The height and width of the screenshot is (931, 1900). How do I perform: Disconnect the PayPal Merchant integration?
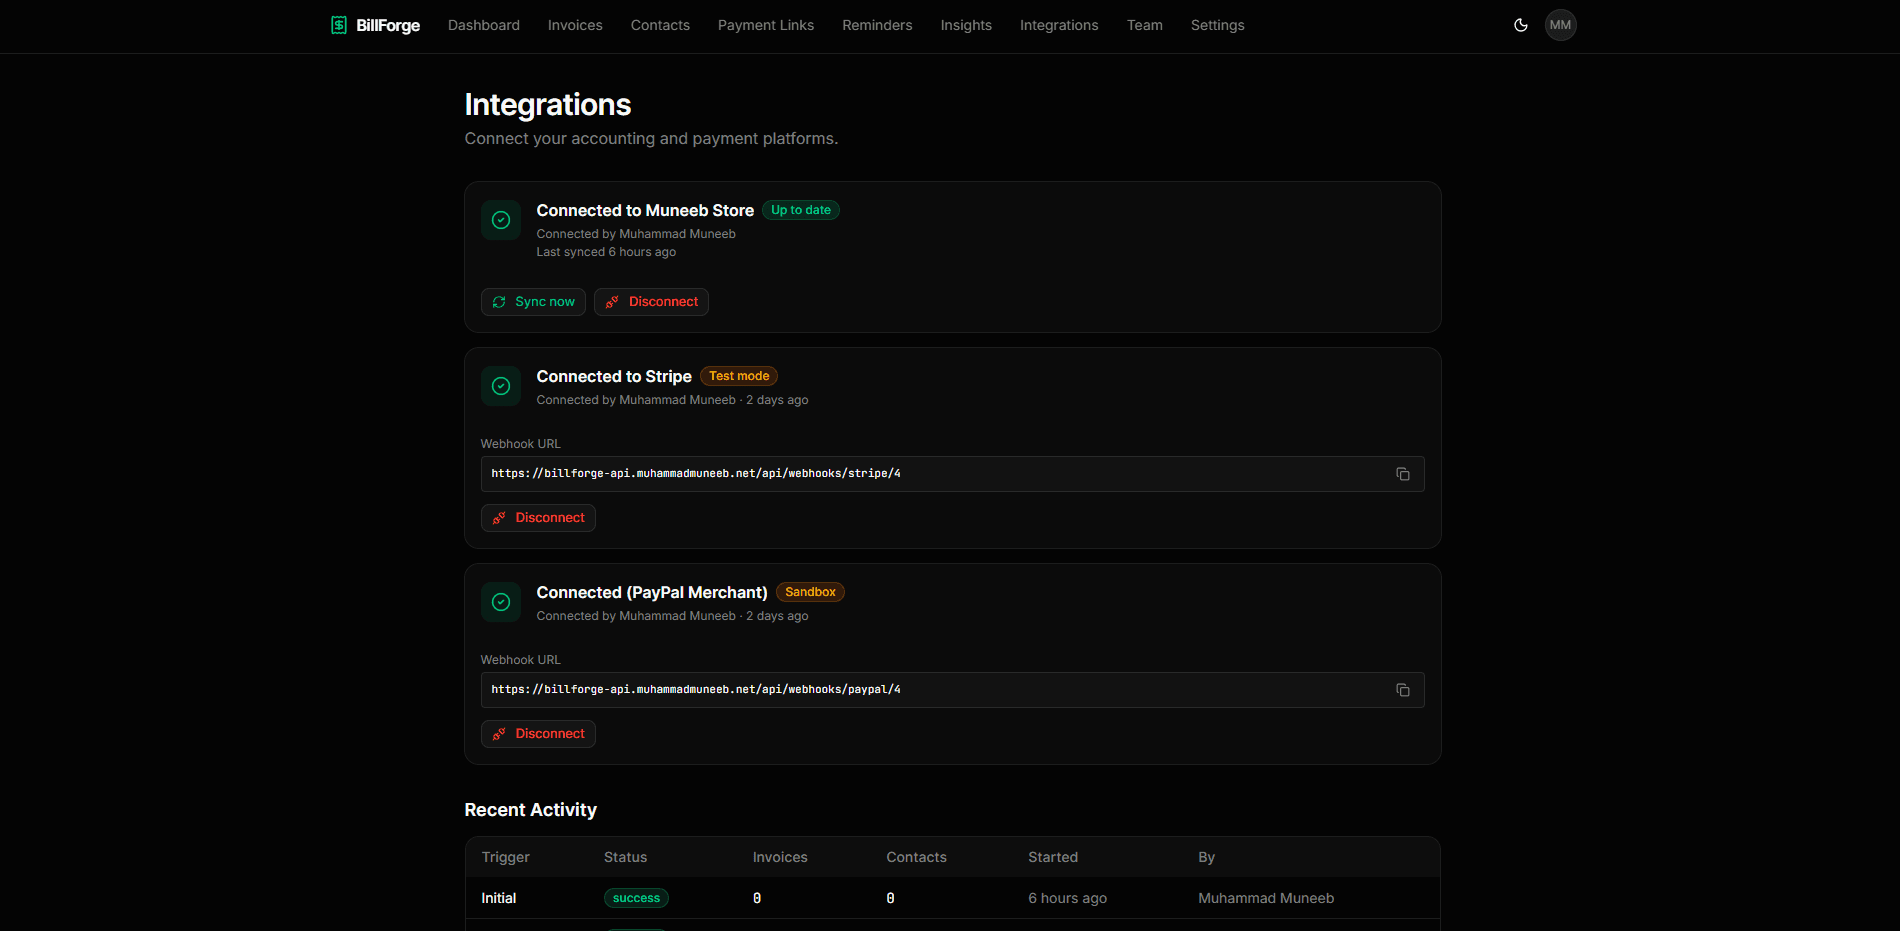coord(538,734)
